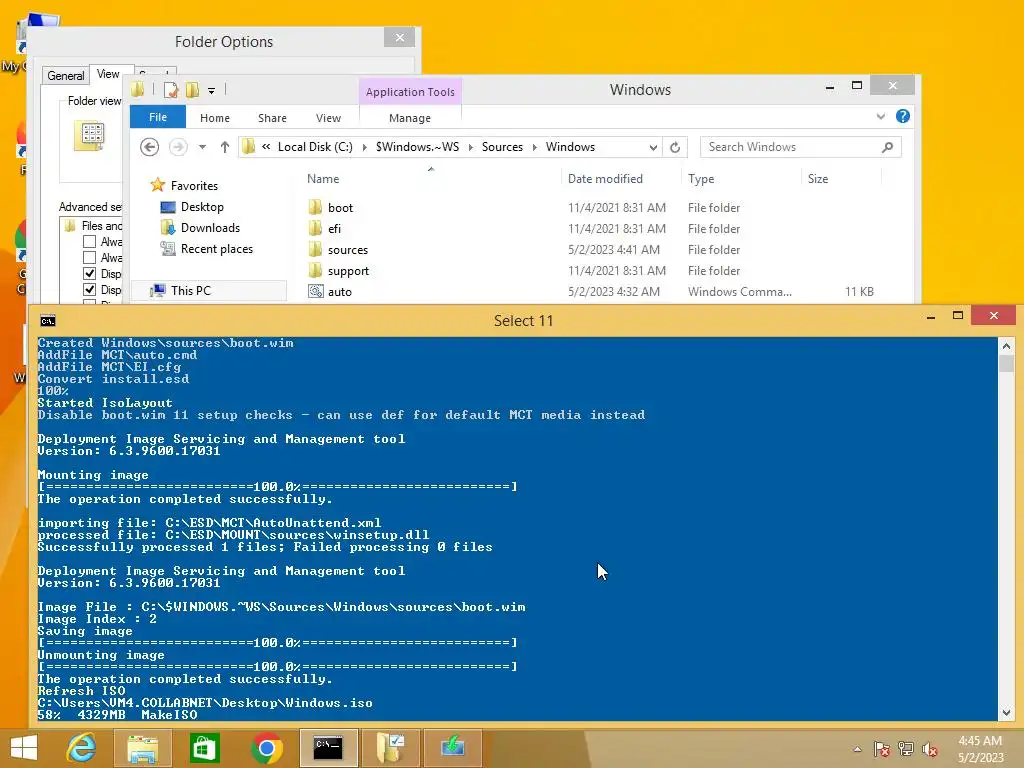This screenshot has height=768, width=1024.
Task: Launch Google Chrome from the taskbar
Action: 266,748
